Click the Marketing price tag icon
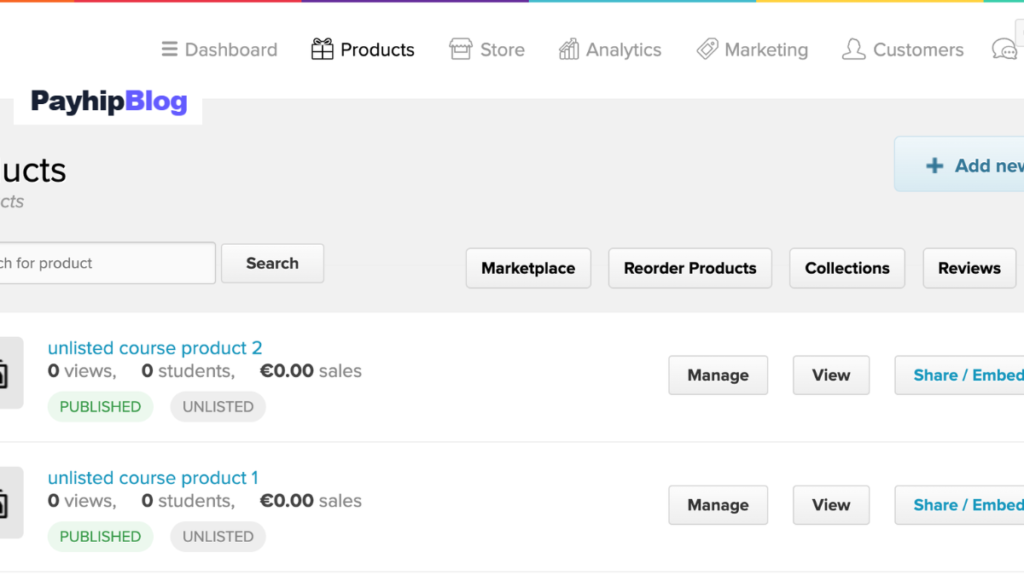Screen dimensions: 1024x576 pos(707,49)
